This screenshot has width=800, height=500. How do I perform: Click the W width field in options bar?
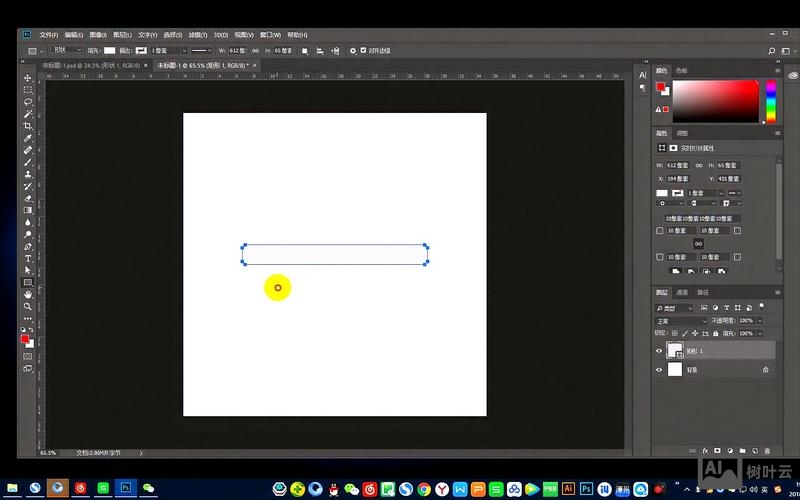(237, 50)
